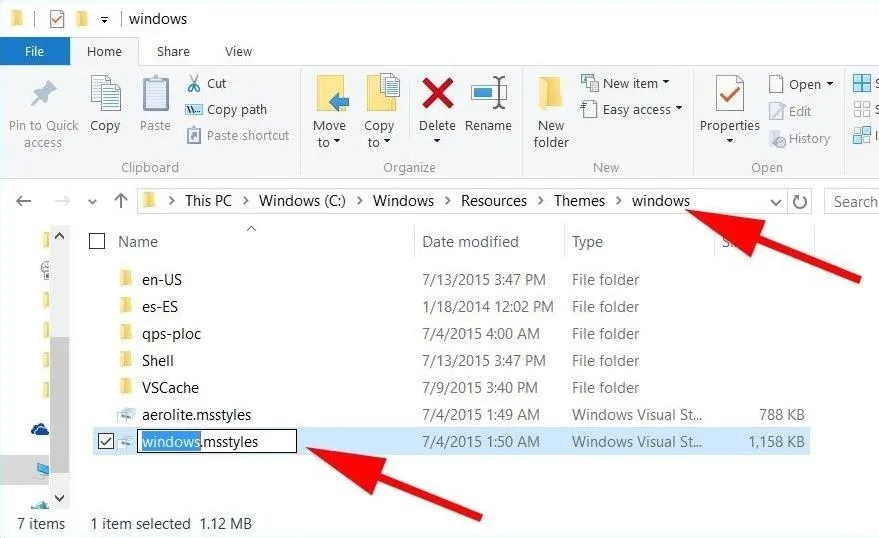Select the en-US folder
Viewport: 879px width, 538px height.
161,280
